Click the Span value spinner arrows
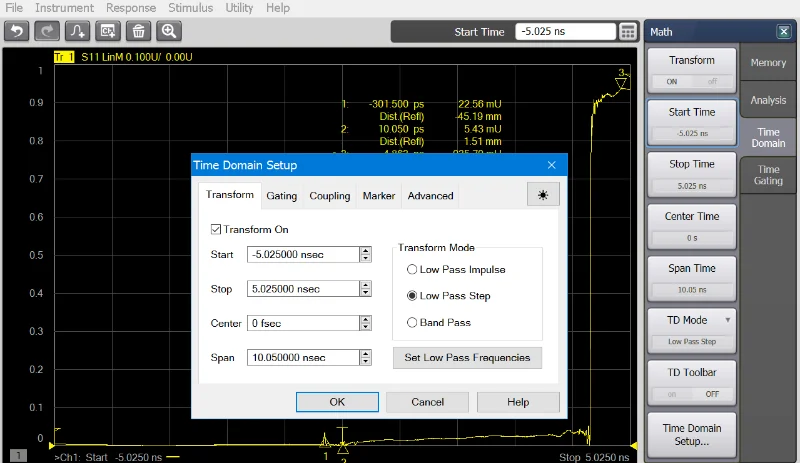The width and height of the screenshot is (800, 463). pyautogui.click(x=365, y=357)
